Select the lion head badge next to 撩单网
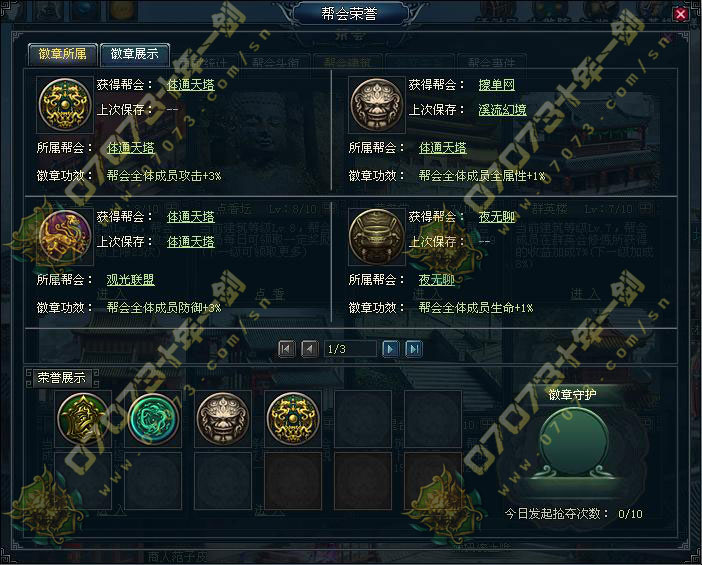 tap(377, 105)
